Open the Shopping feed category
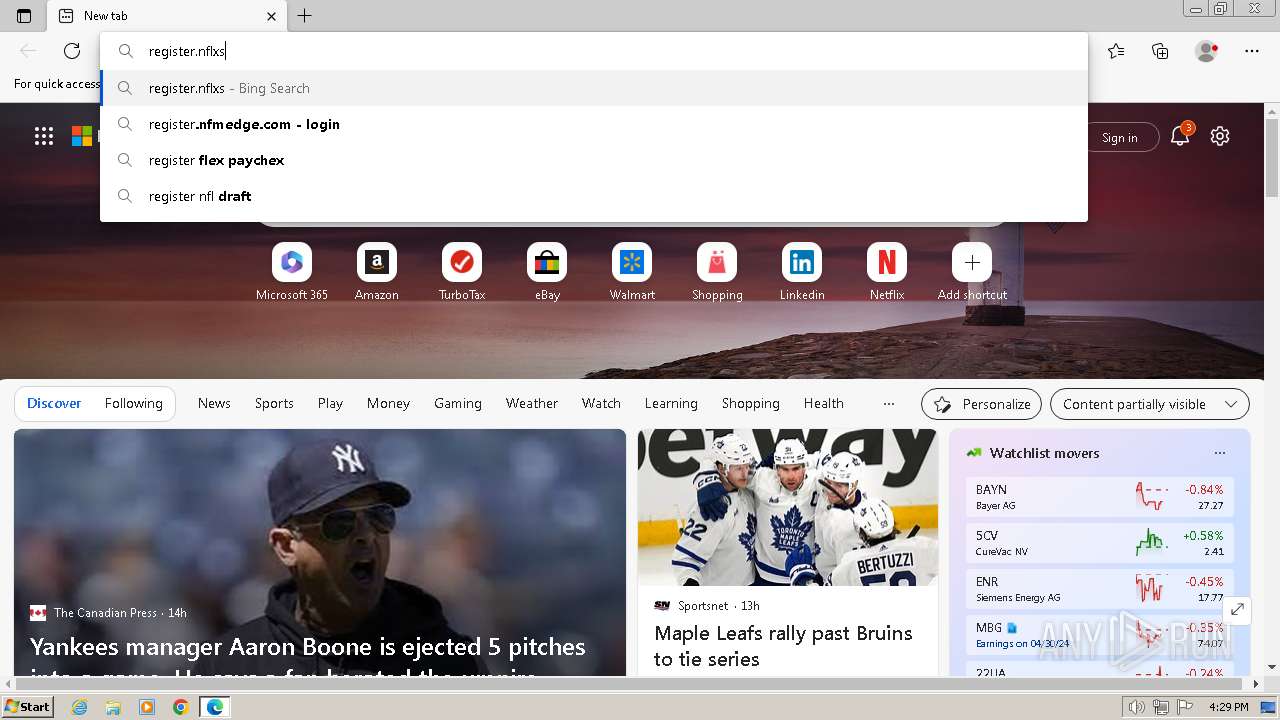 tap(750, 403)
